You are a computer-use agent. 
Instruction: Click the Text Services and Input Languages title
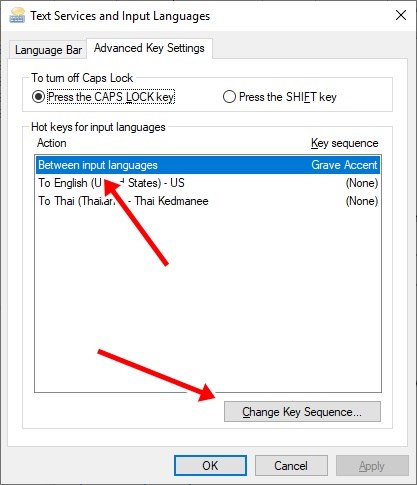120,16
